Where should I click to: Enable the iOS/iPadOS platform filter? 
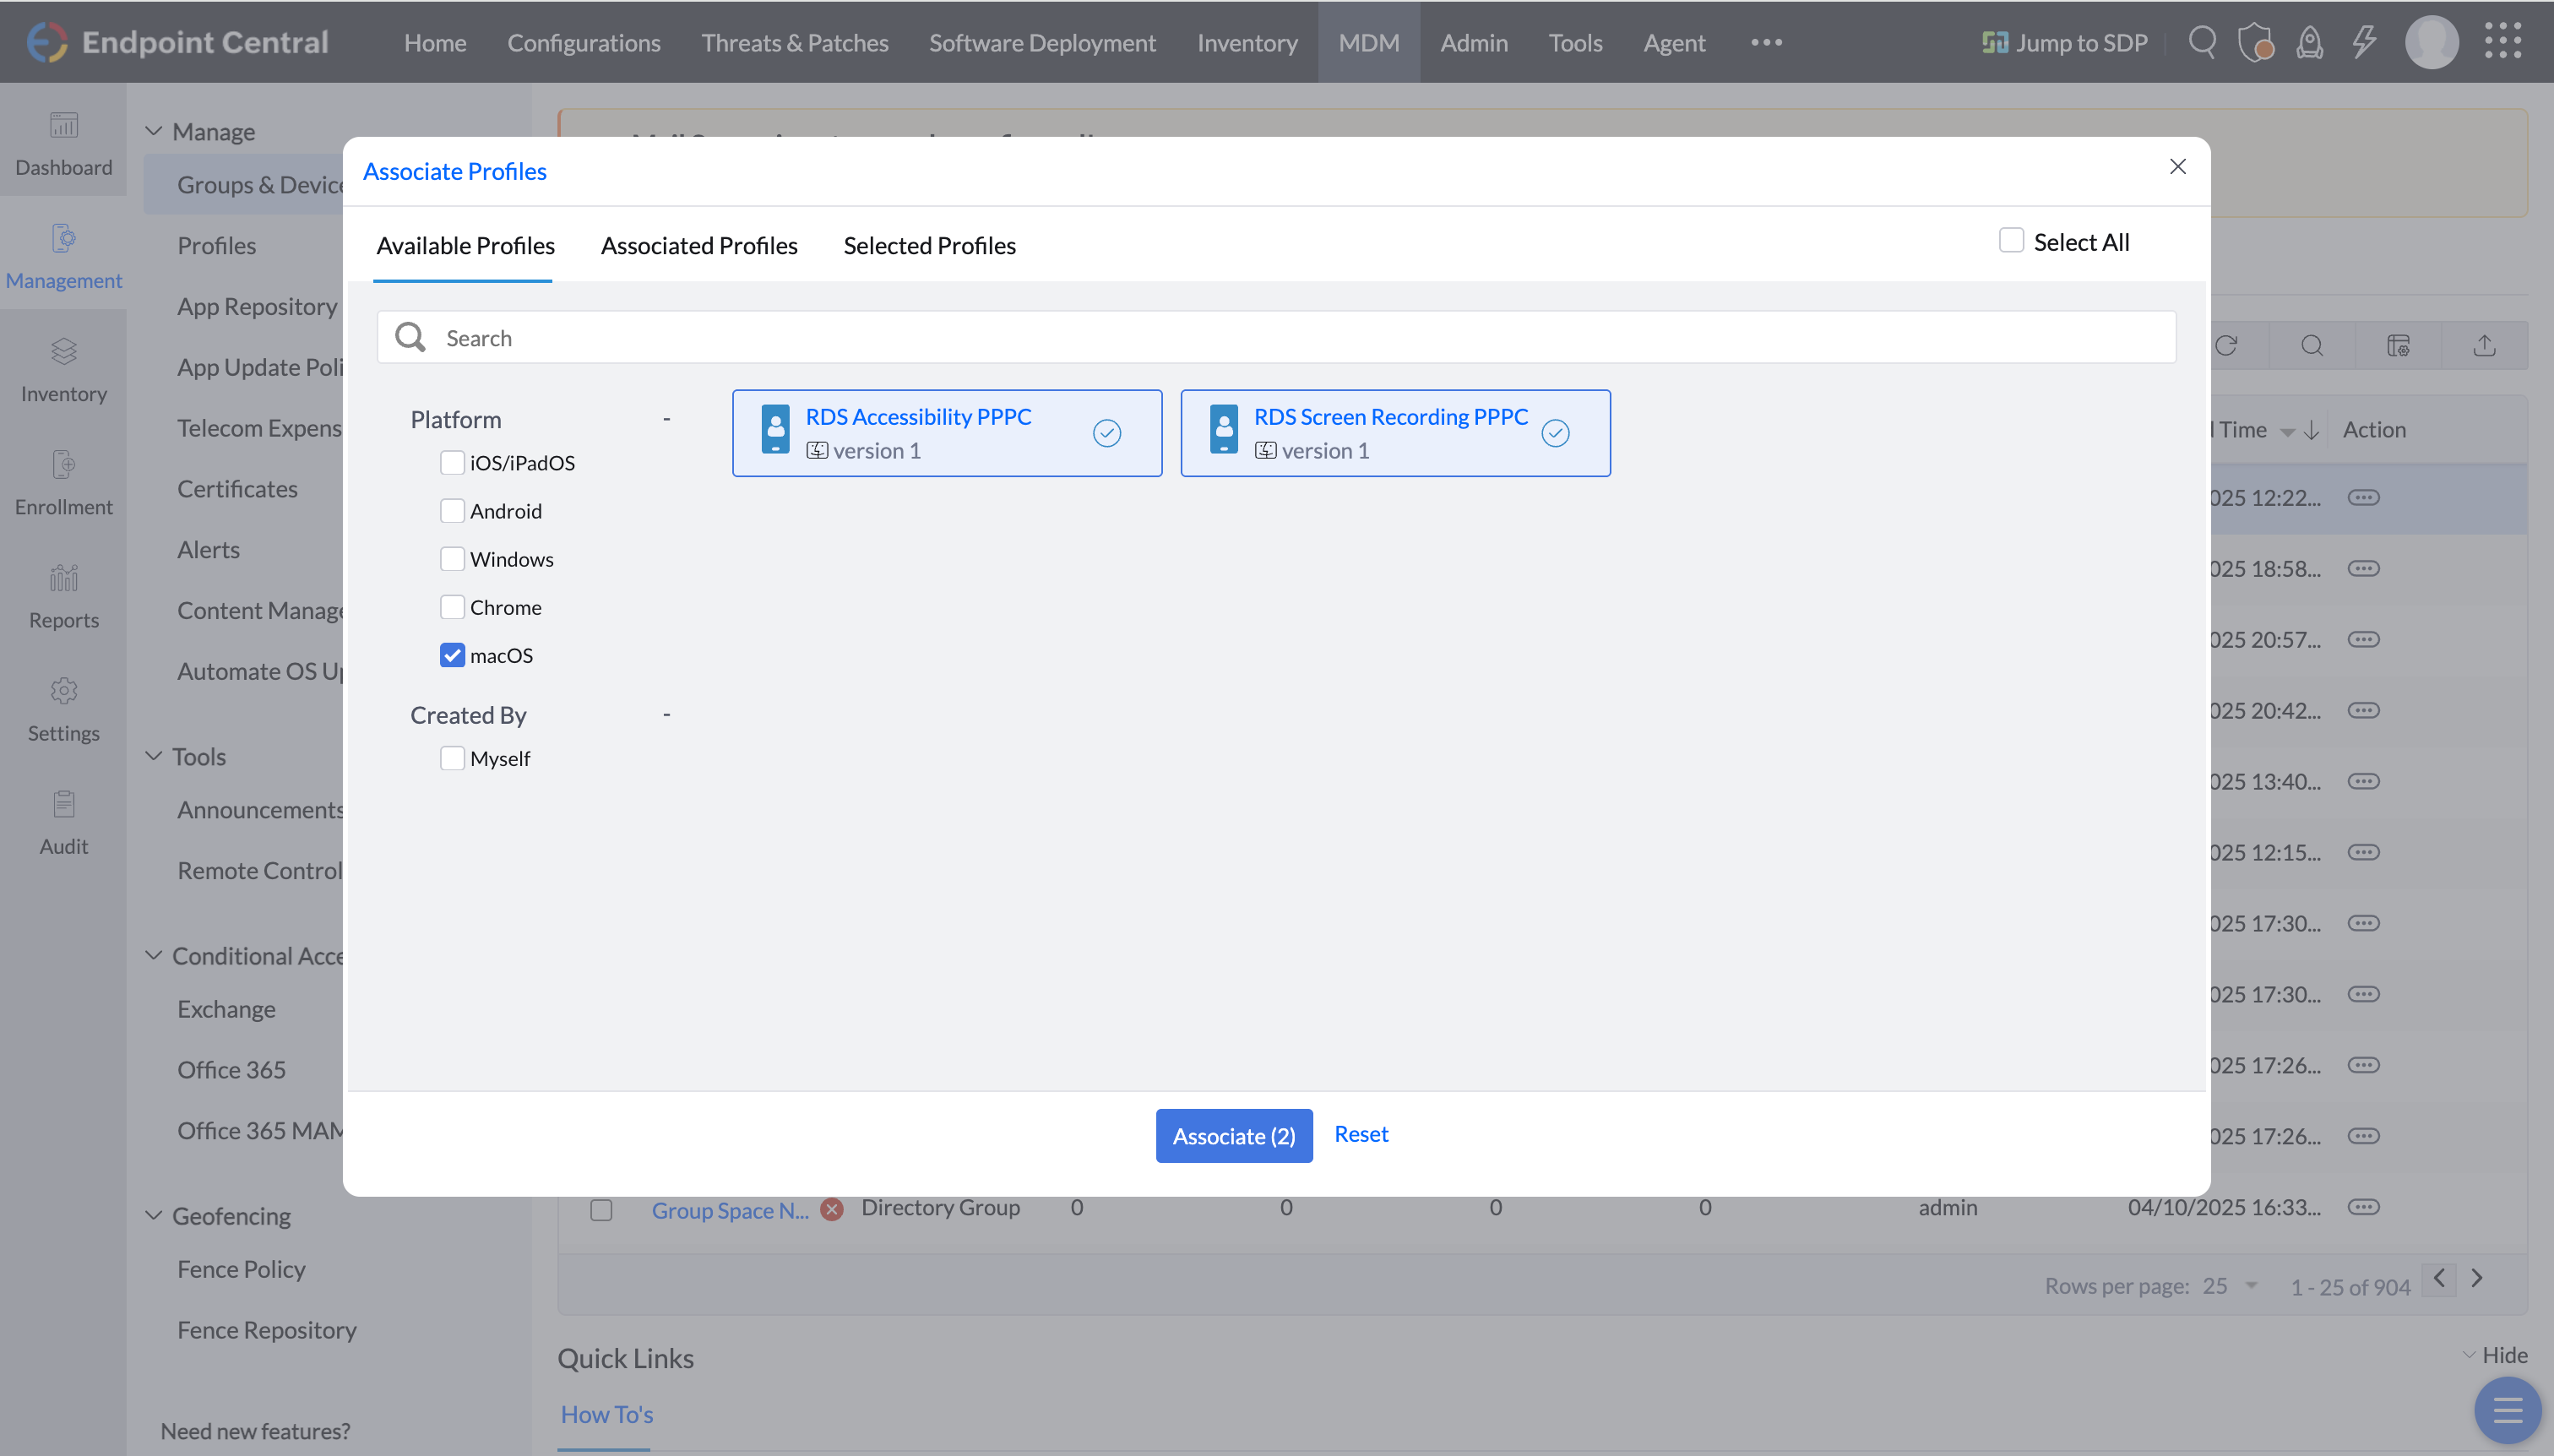point(452,462)
